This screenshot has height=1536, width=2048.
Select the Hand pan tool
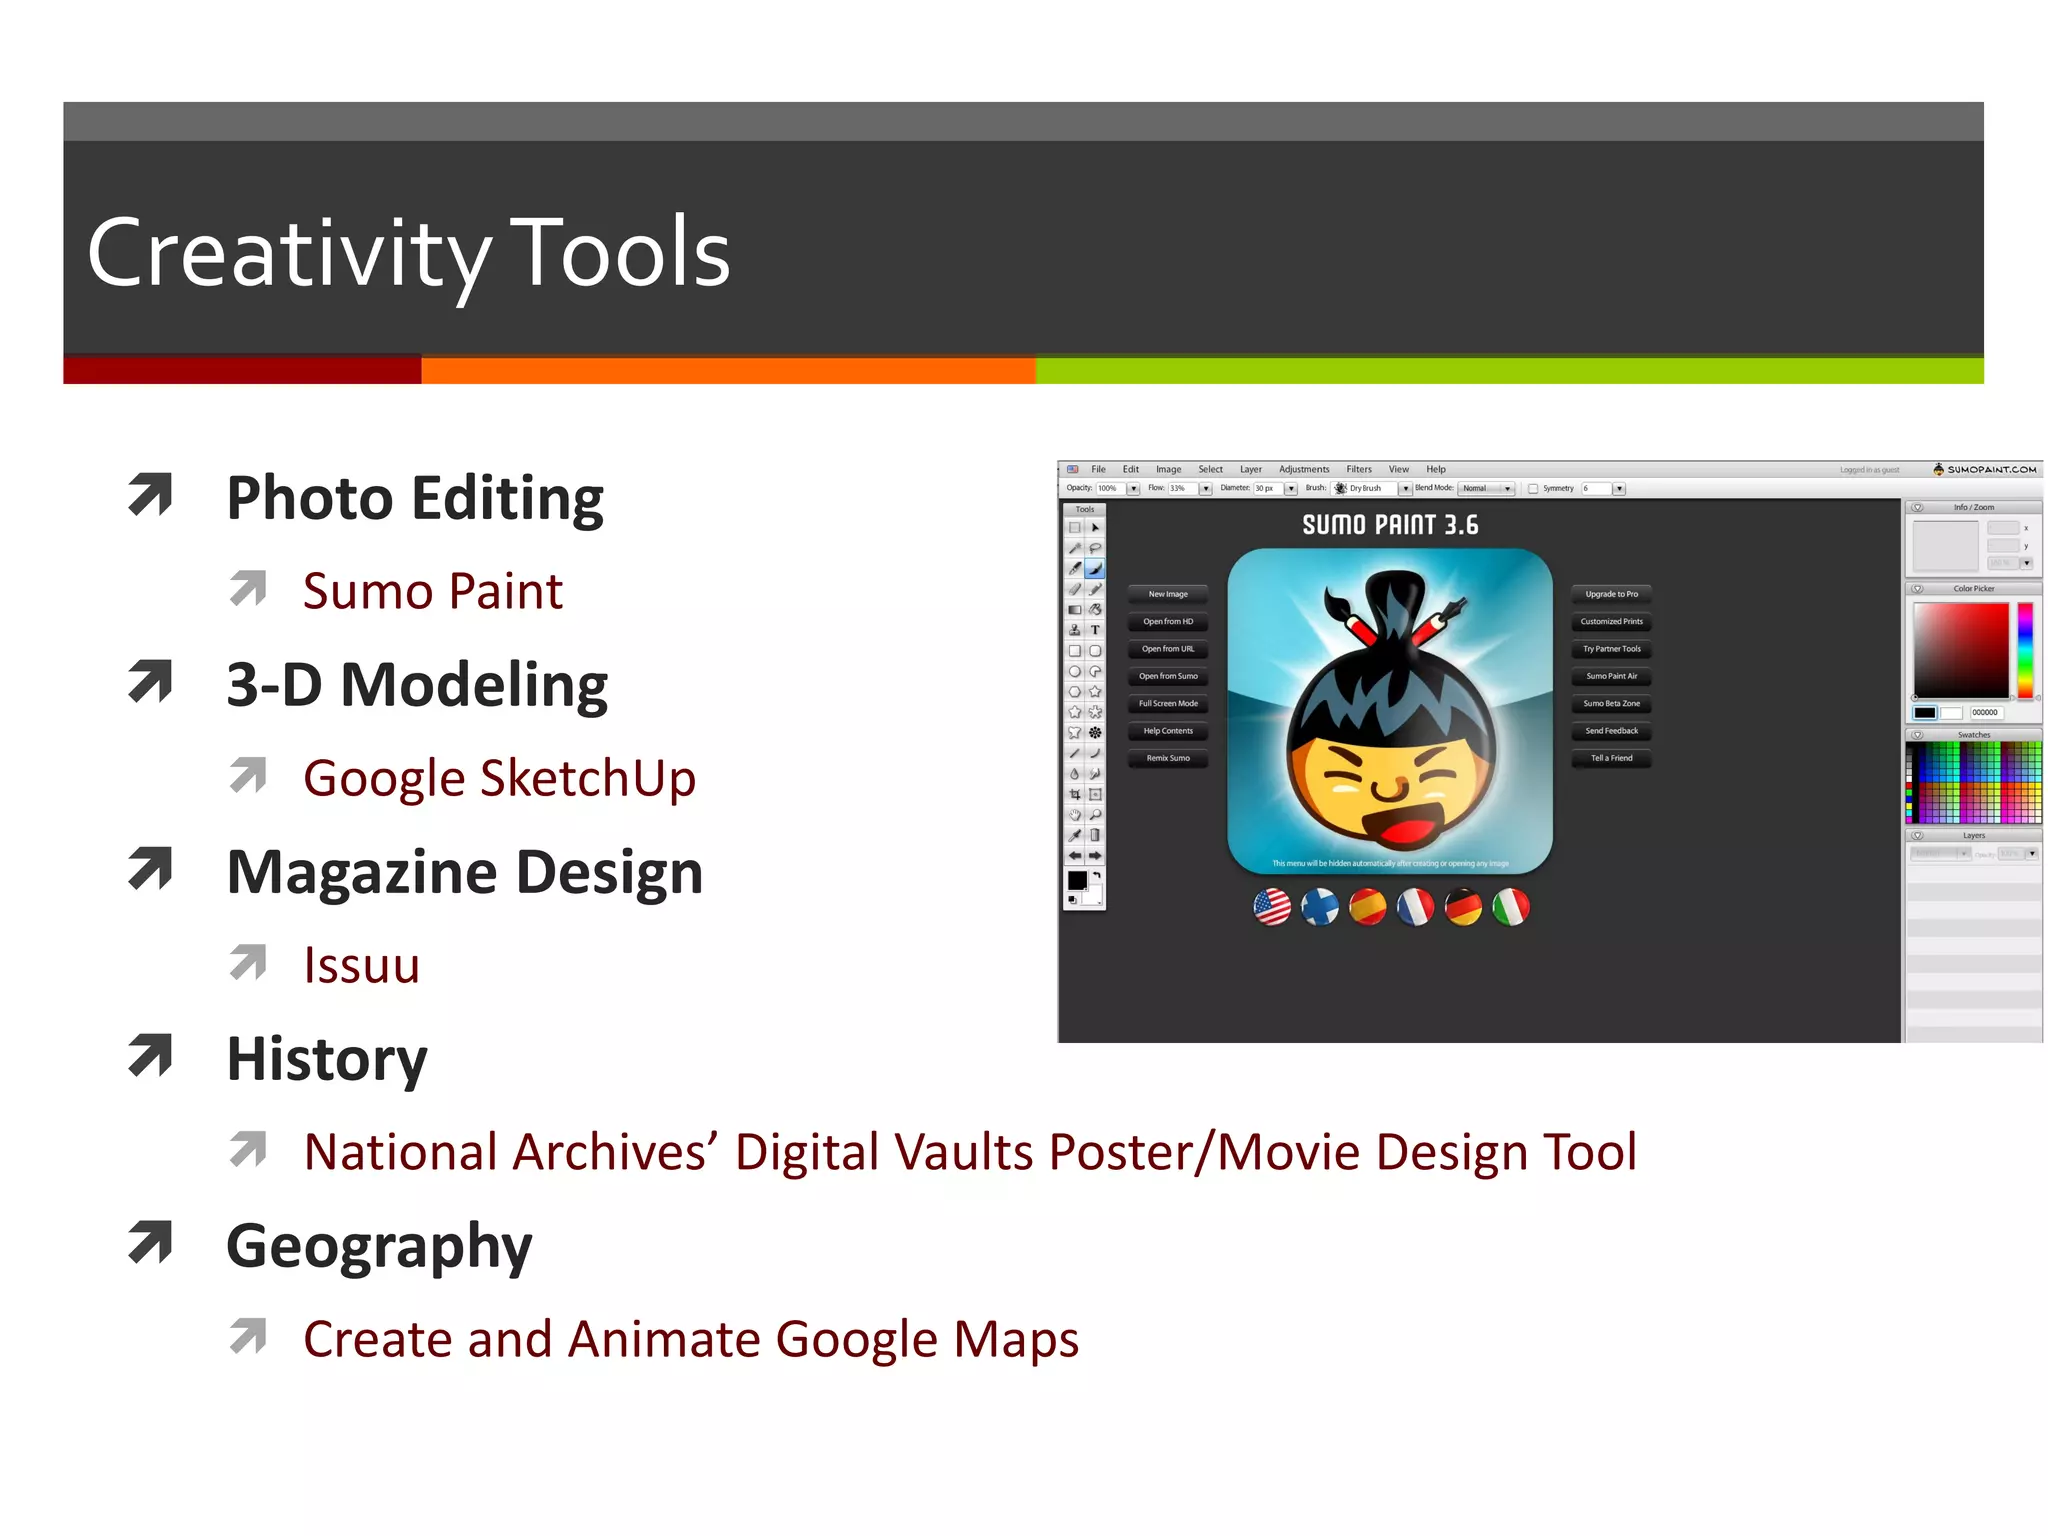[1075, 814]
